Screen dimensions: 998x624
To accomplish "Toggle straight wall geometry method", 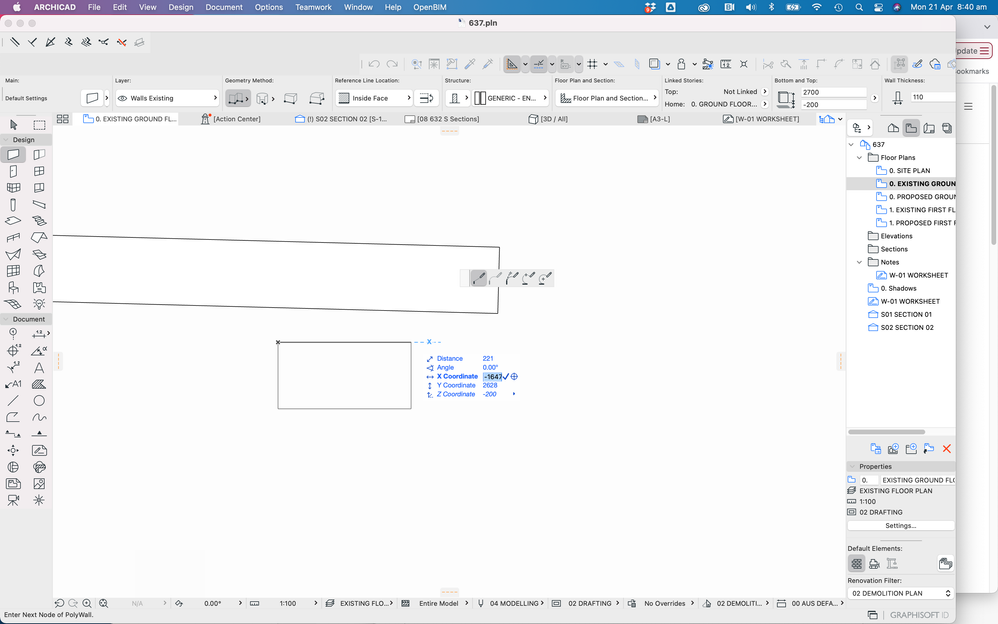I will pyautogui.click(x=237, y=98).
